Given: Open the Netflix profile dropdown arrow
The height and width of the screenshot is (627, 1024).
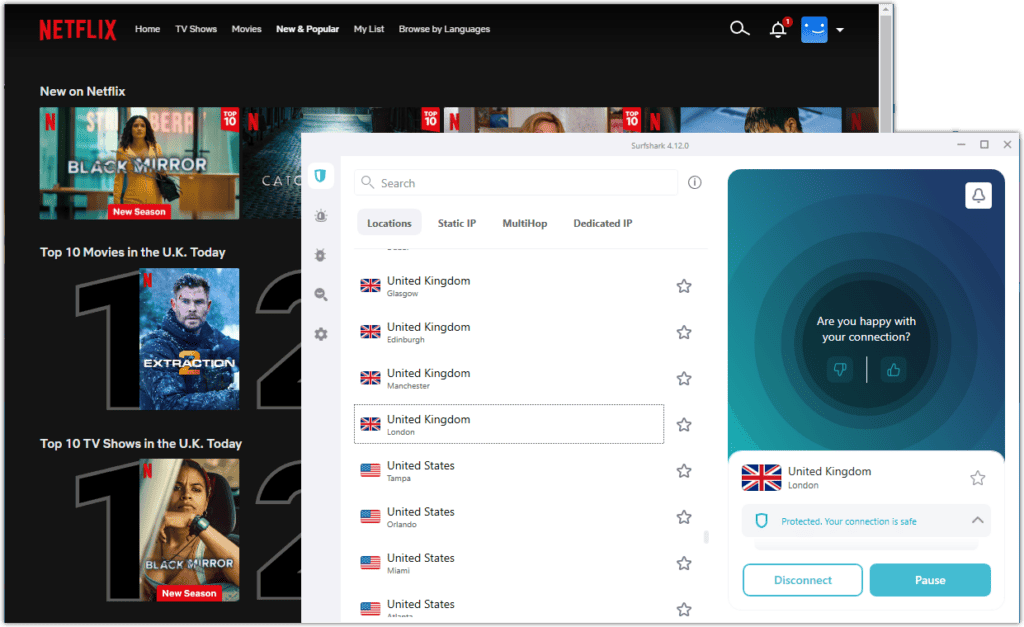Looking at the screenshot, I should click(x=840, y=30).
